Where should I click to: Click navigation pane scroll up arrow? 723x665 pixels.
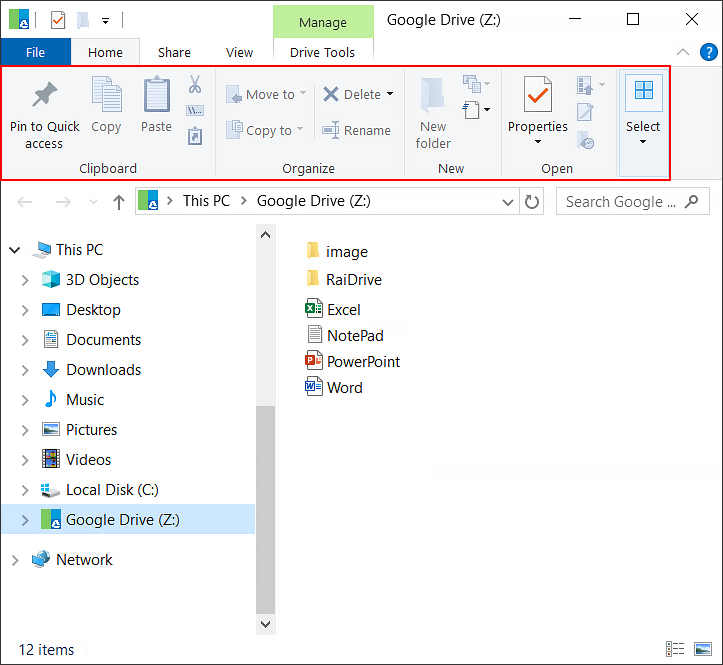pos(265,235)
